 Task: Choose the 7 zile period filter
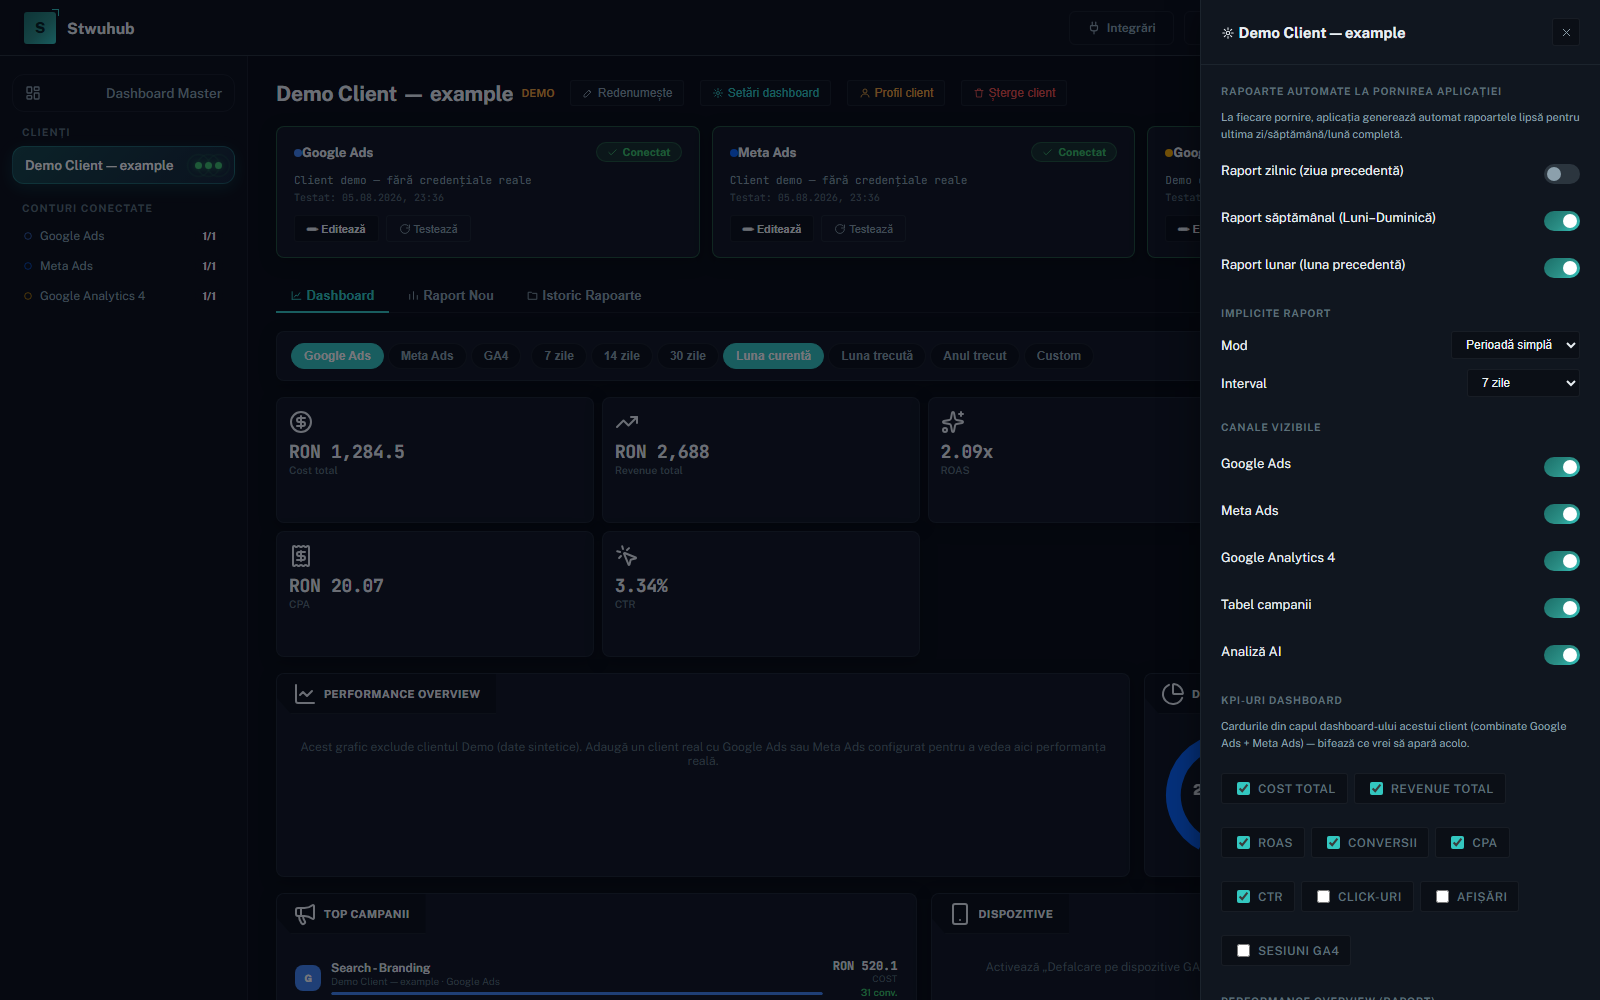[x=559, y=356]
